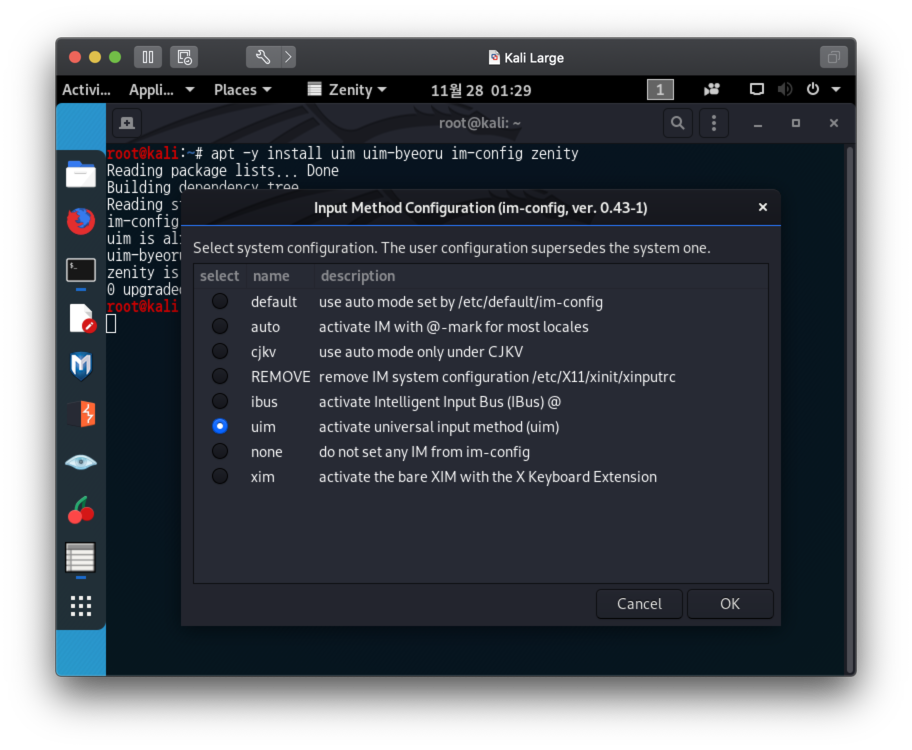Open virtual machine settings wrench
The width and height of the screenshot is (912, 750).
(263, 57)
